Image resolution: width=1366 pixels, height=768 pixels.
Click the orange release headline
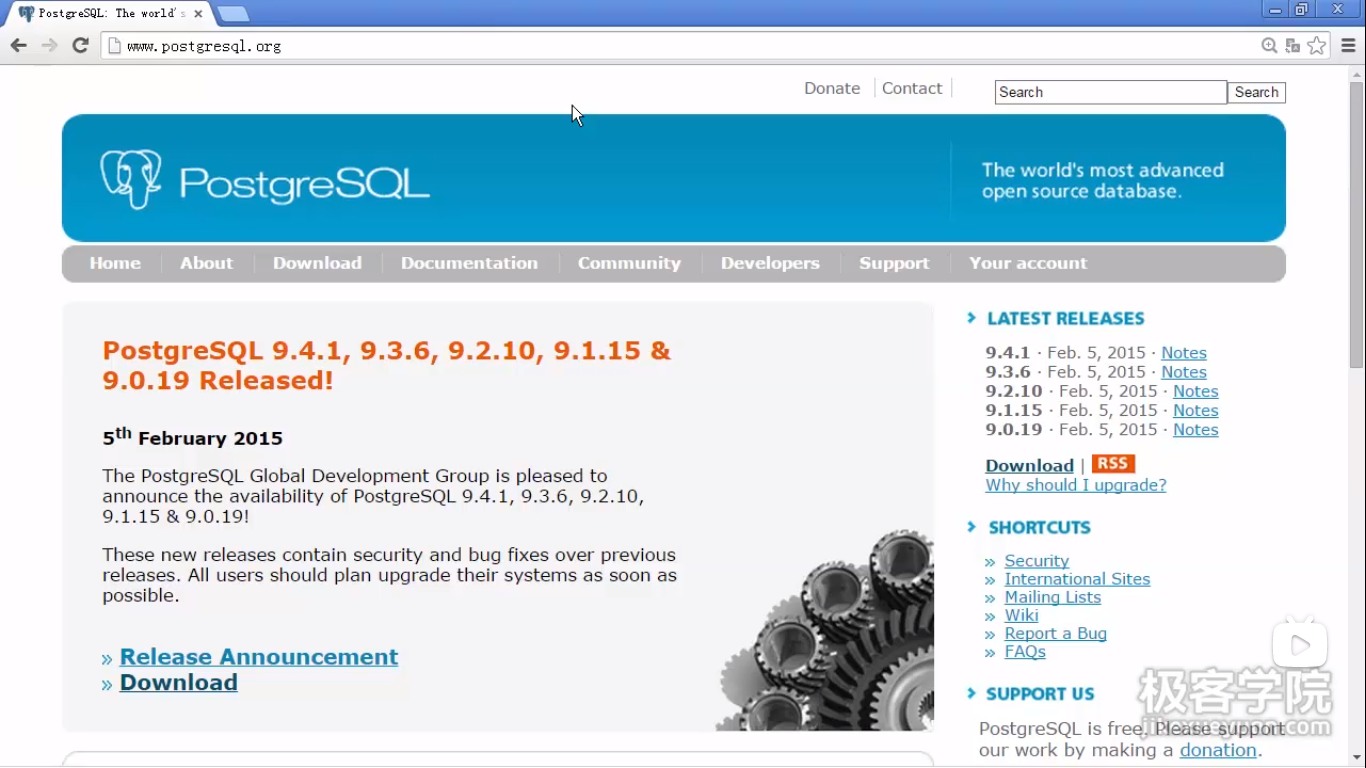[x=386, y=365]
